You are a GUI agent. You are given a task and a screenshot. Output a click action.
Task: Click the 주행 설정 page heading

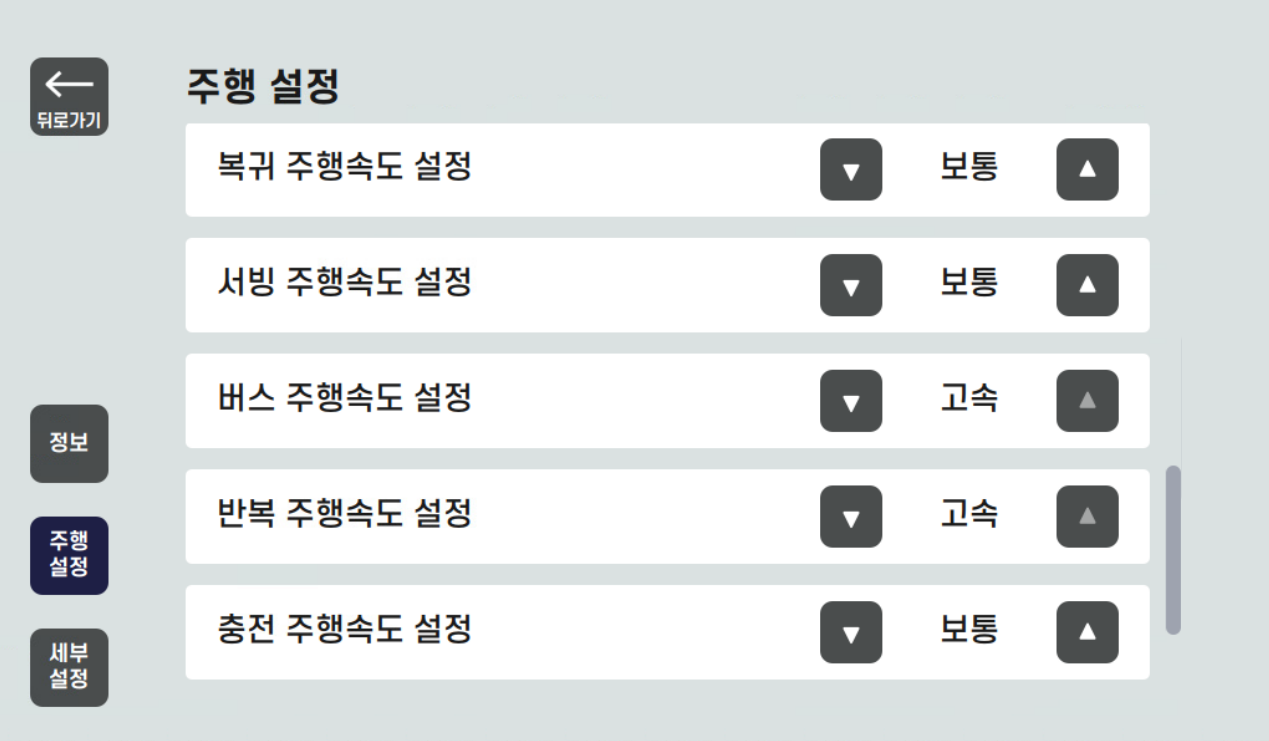point(262,88)
